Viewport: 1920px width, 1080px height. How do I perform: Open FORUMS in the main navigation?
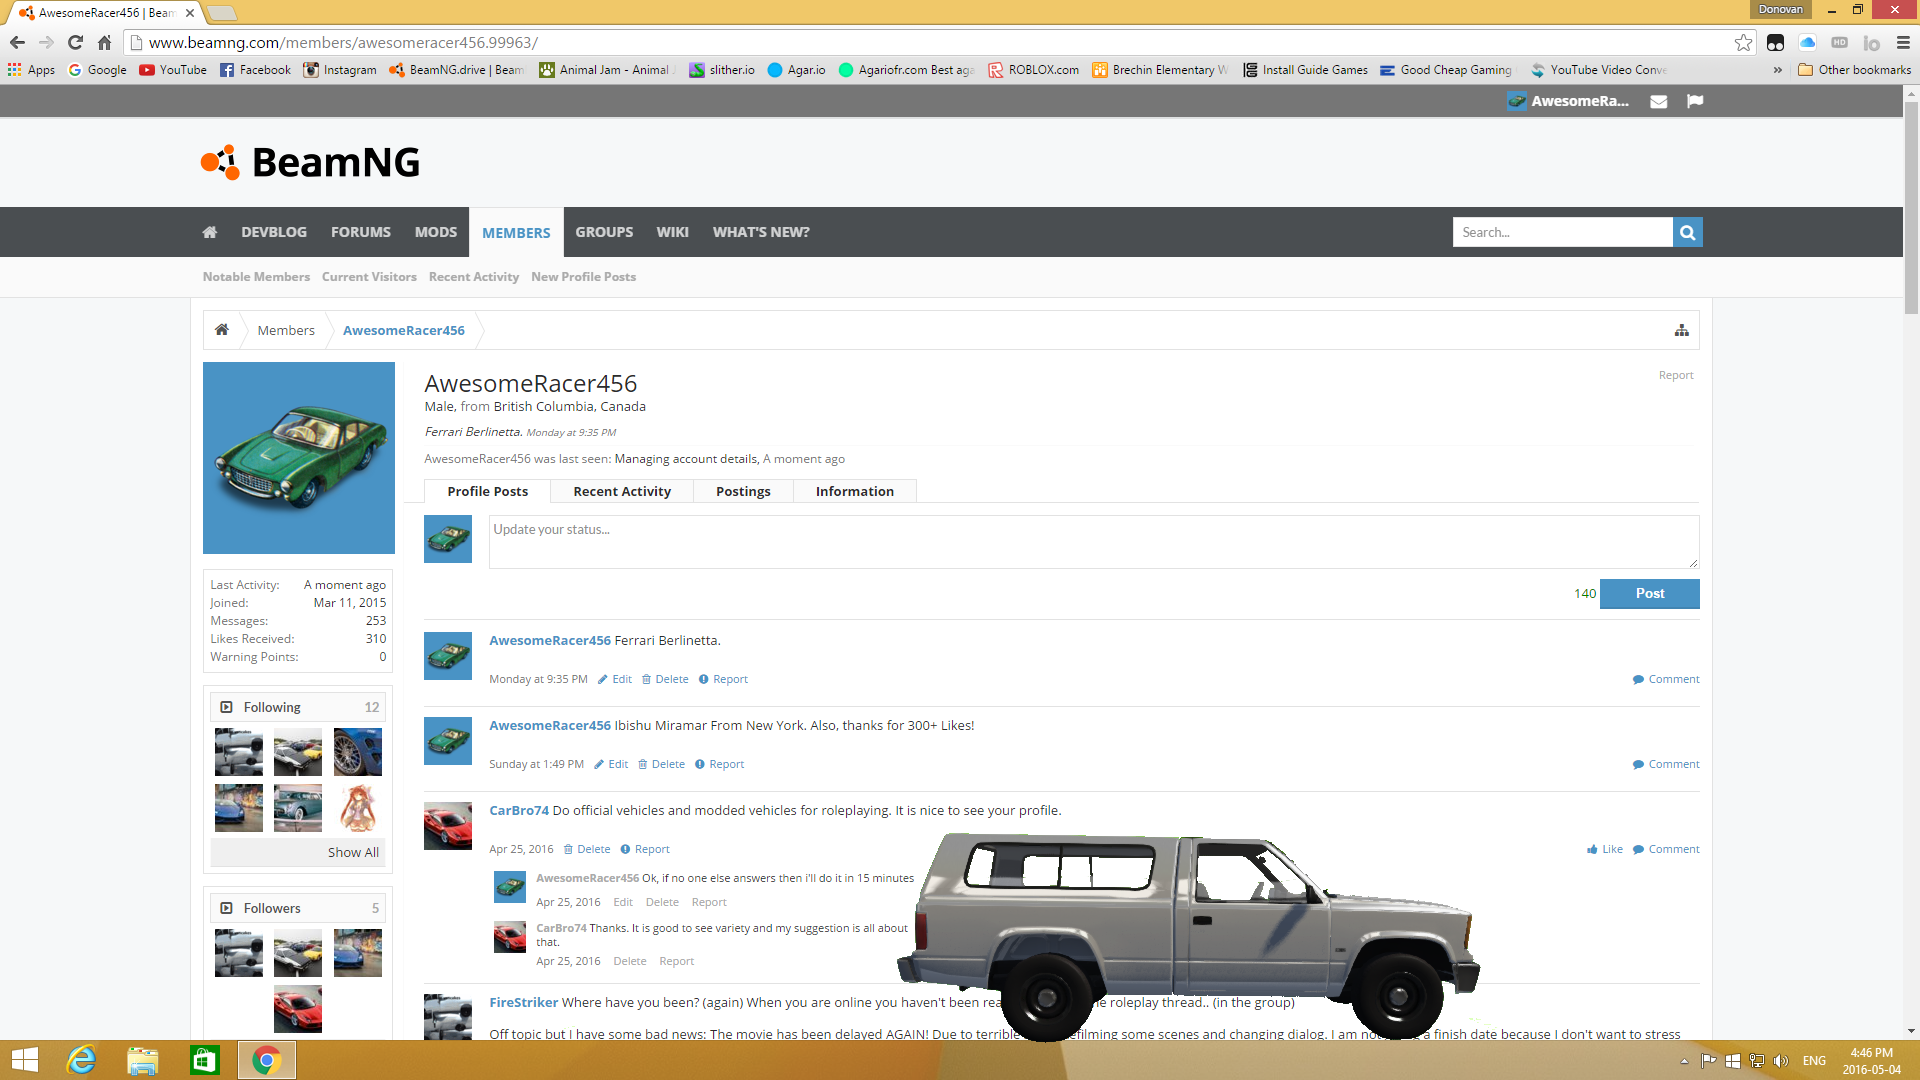pyautogui.click(x=360, y=232)
